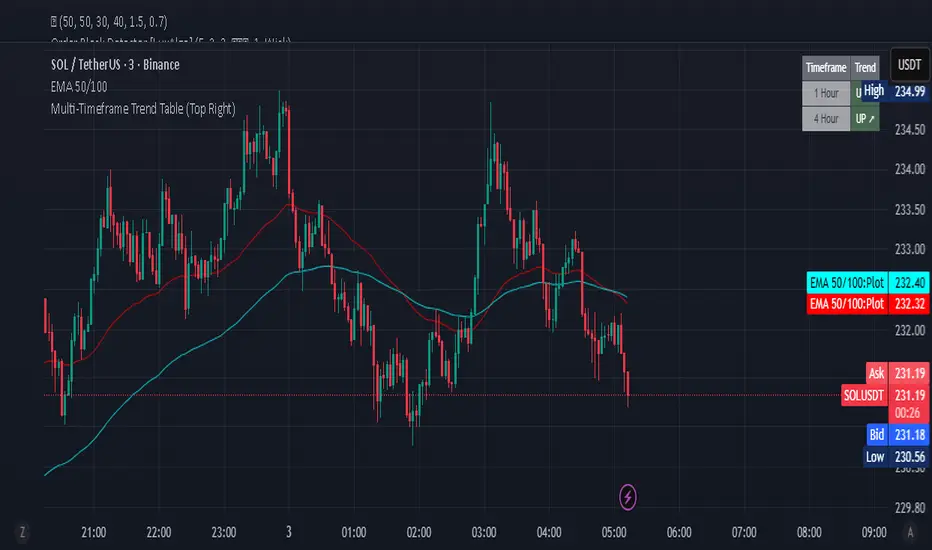The height and width of the screenshot is (550, 932).
Task: Click the purple lightning bolt event icon
Action: click(628, 494)
